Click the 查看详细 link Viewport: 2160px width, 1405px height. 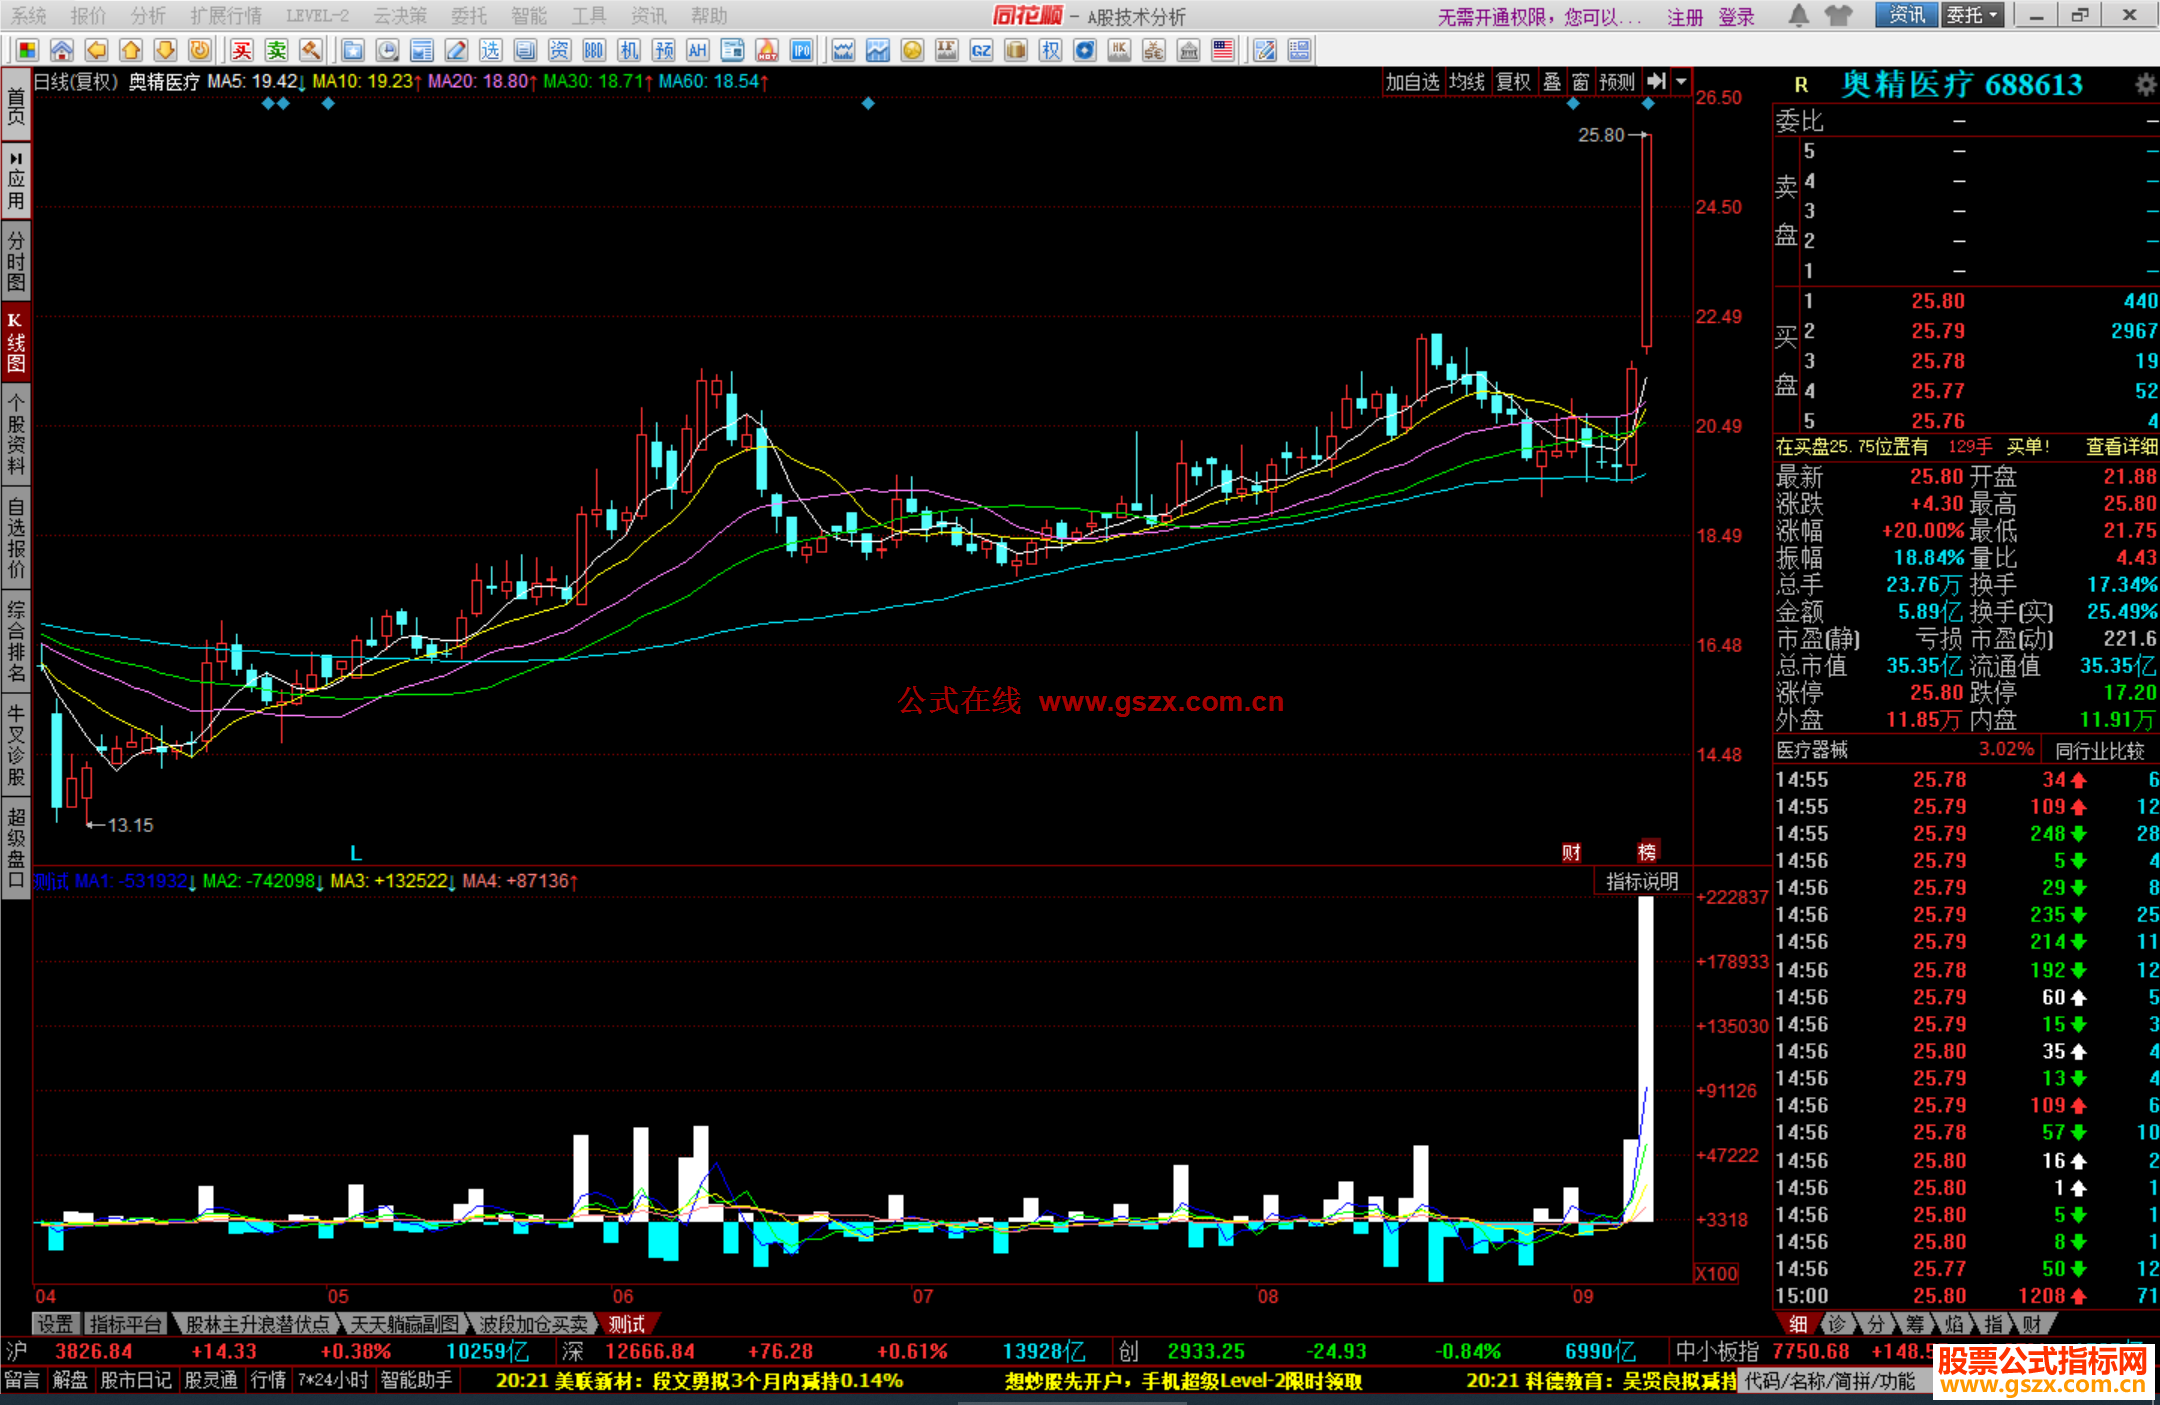(2120, 447)
